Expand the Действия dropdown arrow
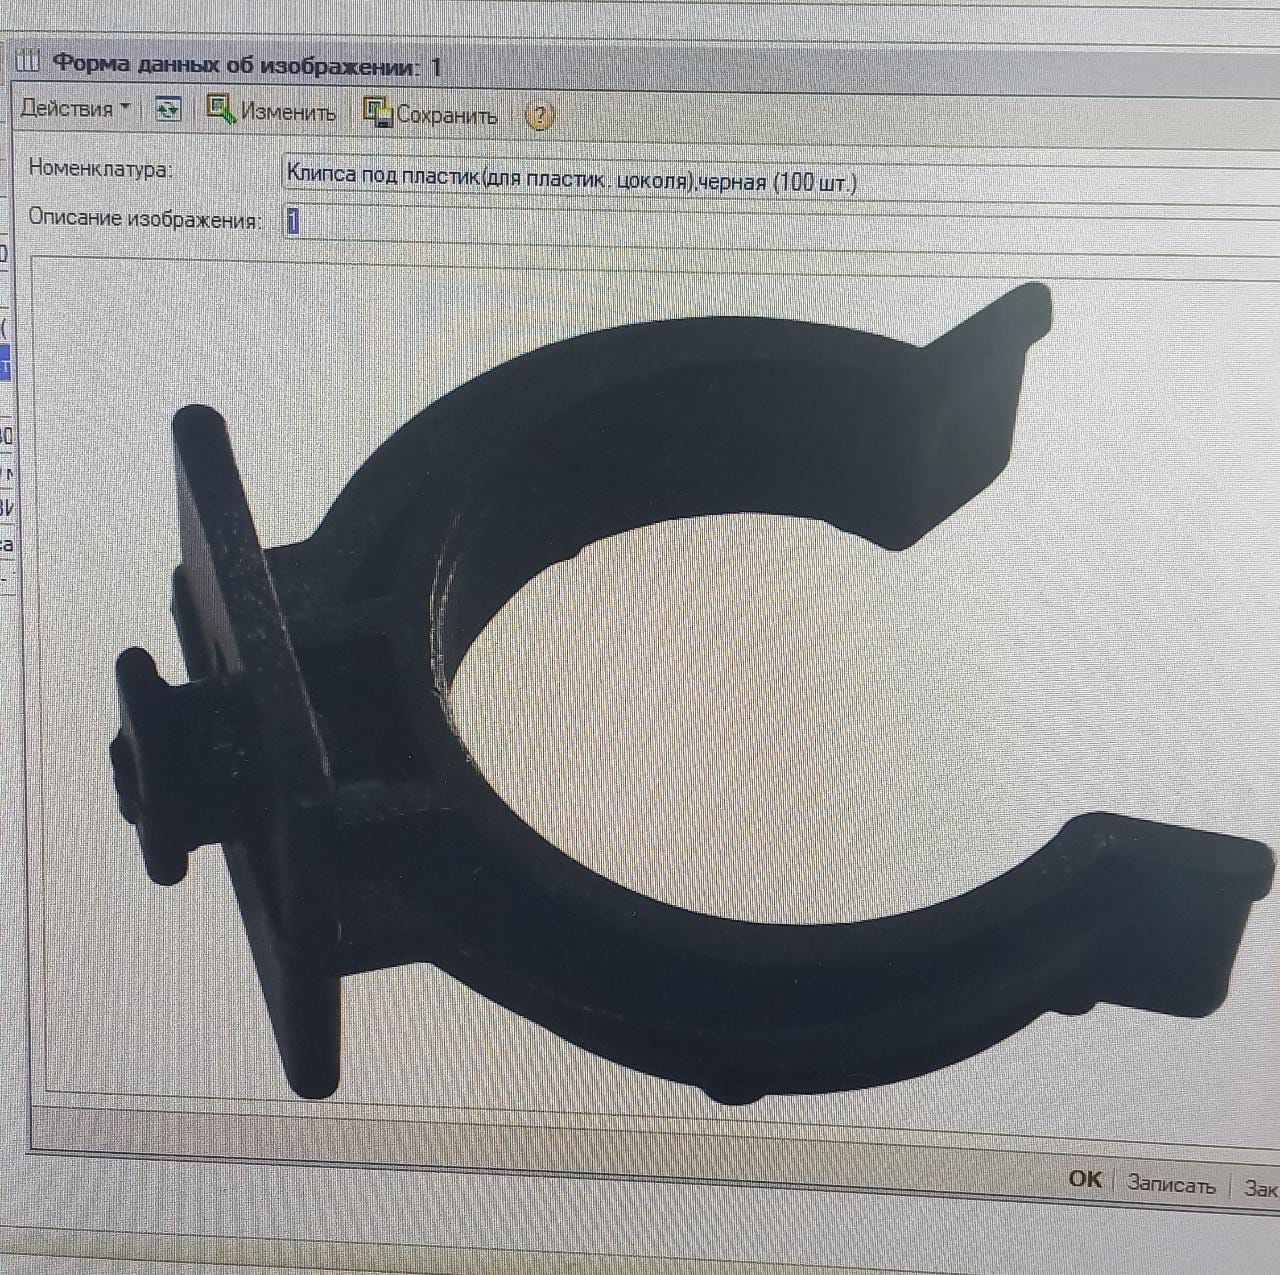 [x=125, y=106]
